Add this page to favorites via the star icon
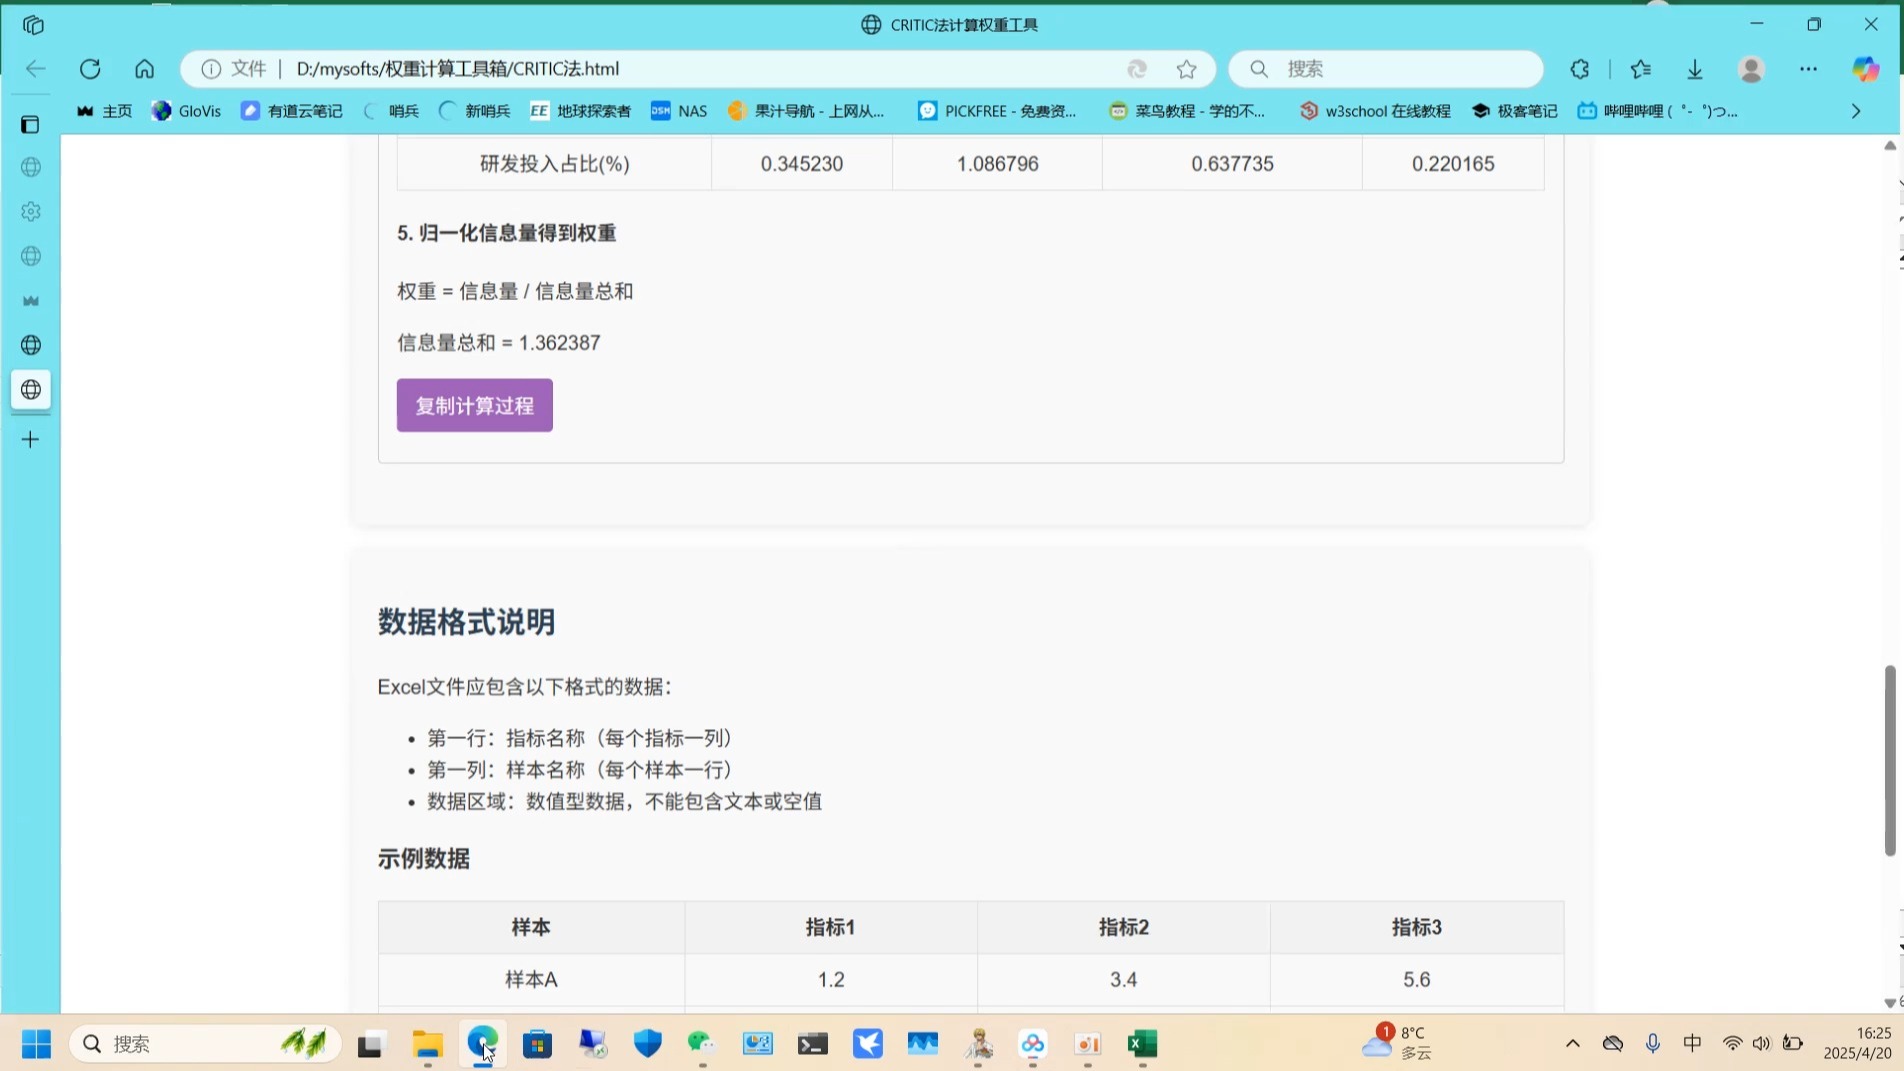Viewport: 1904px width, 1071px height. pos(1186,69)
